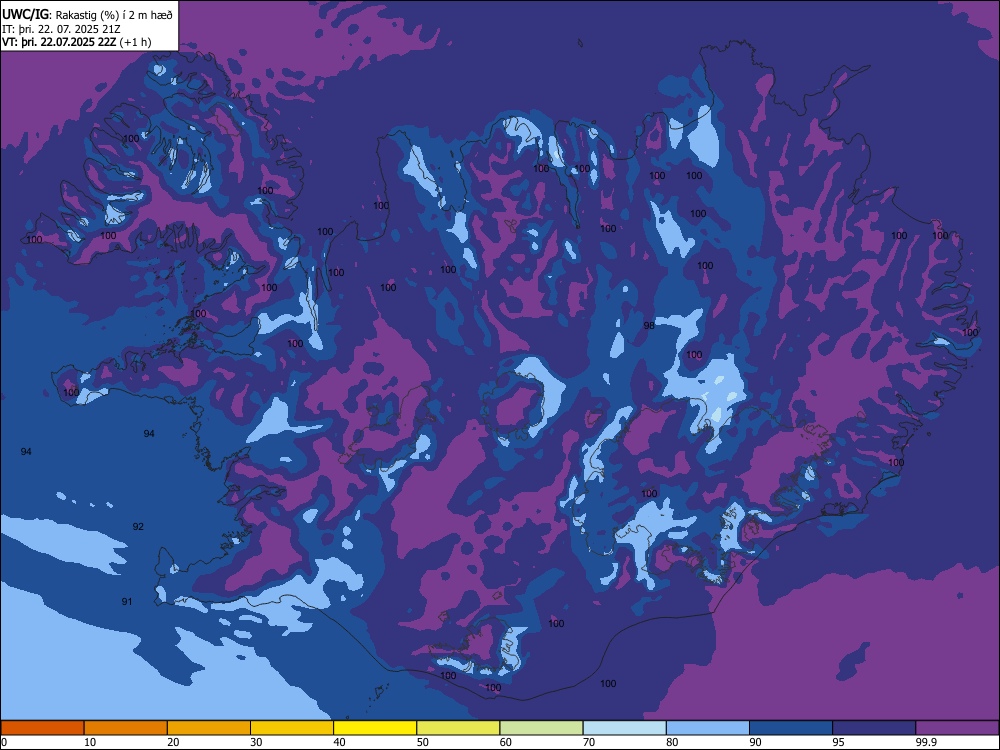Click the legend tick label '70'
Image resolution: width=1000 pixels, height=750 pixels.
pyautogui.click(x=589, y=742)
